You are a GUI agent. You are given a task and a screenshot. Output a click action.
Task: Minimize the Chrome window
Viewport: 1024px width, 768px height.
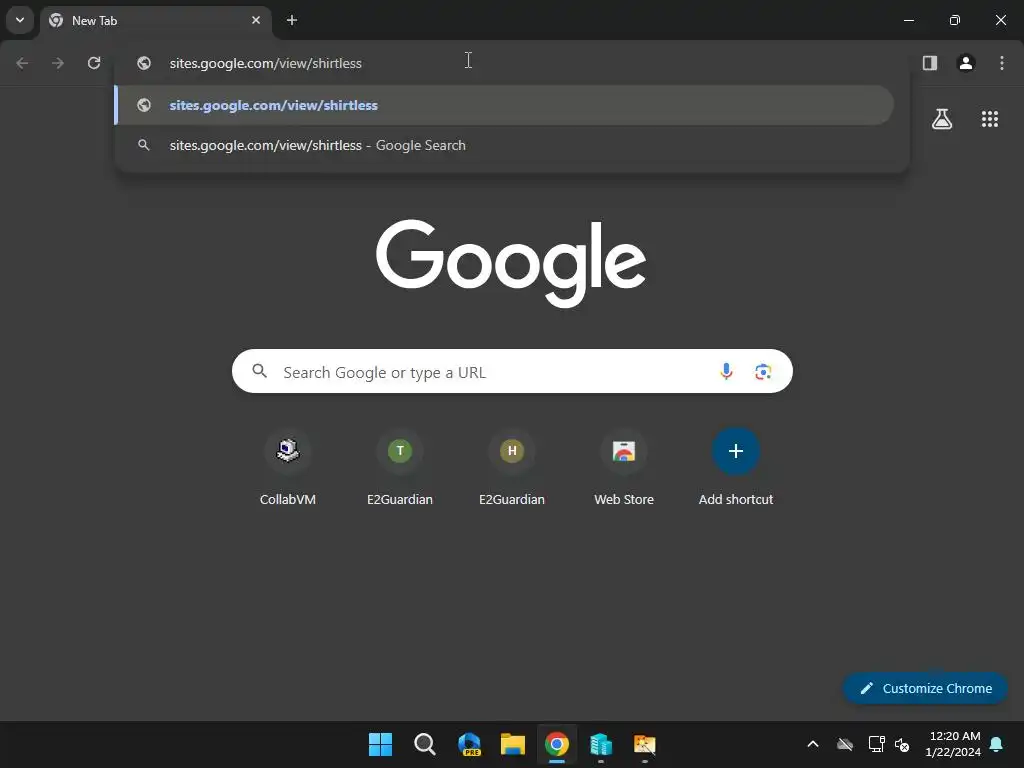[x=908, y=20]
